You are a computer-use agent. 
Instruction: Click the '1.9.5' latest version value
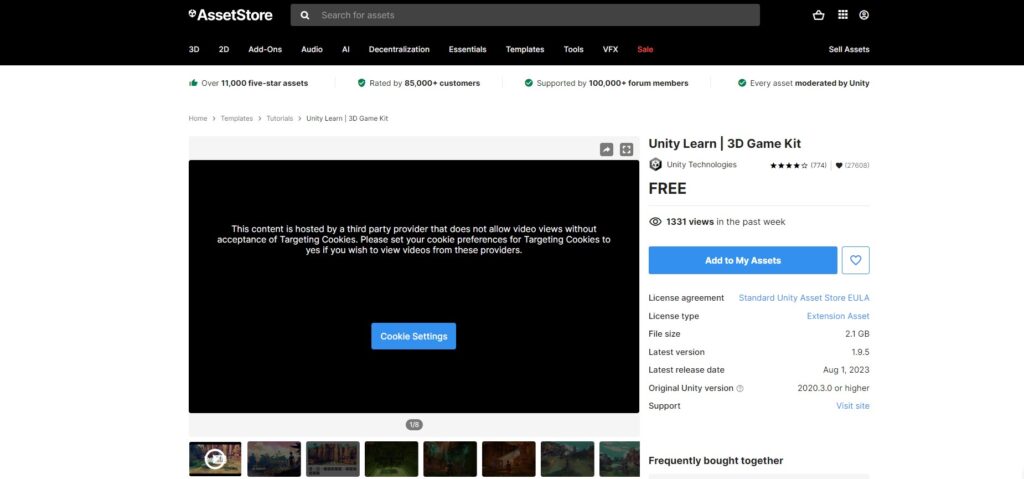(x=860, y=352)
